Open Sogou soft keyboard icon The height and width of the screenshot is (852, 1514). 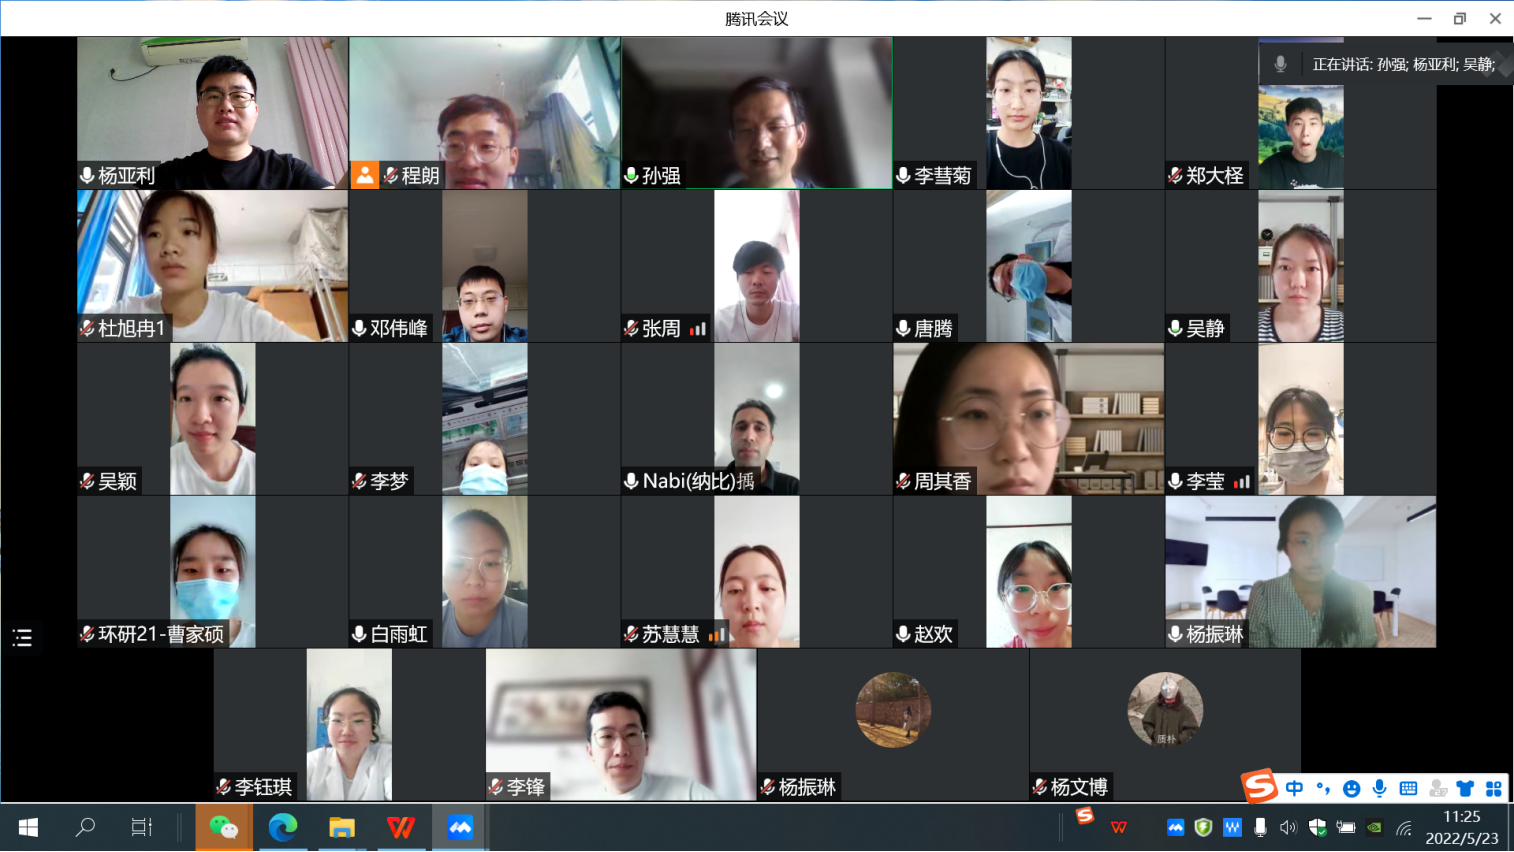pyautogui.click(x=1408, y=788)
